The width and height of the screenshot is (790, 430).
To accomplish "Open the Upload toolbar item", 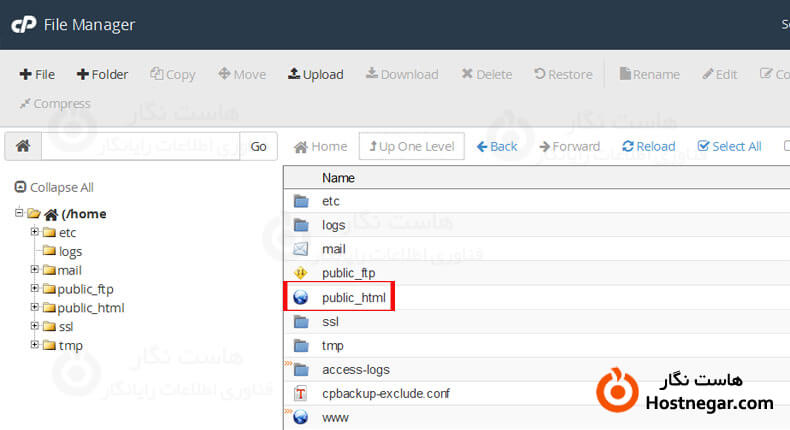I will pos(315,74).
